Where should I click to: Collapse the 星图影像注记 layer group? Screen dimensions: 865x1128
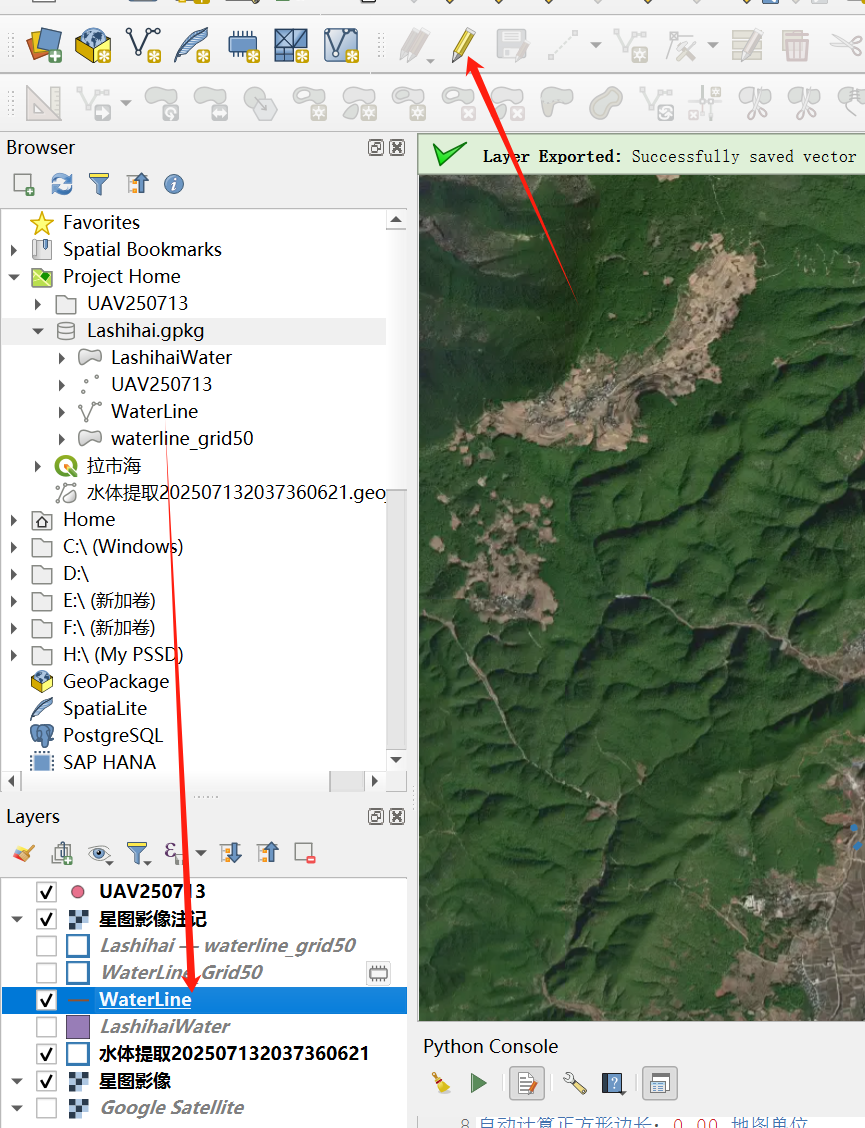click(17, 919)
